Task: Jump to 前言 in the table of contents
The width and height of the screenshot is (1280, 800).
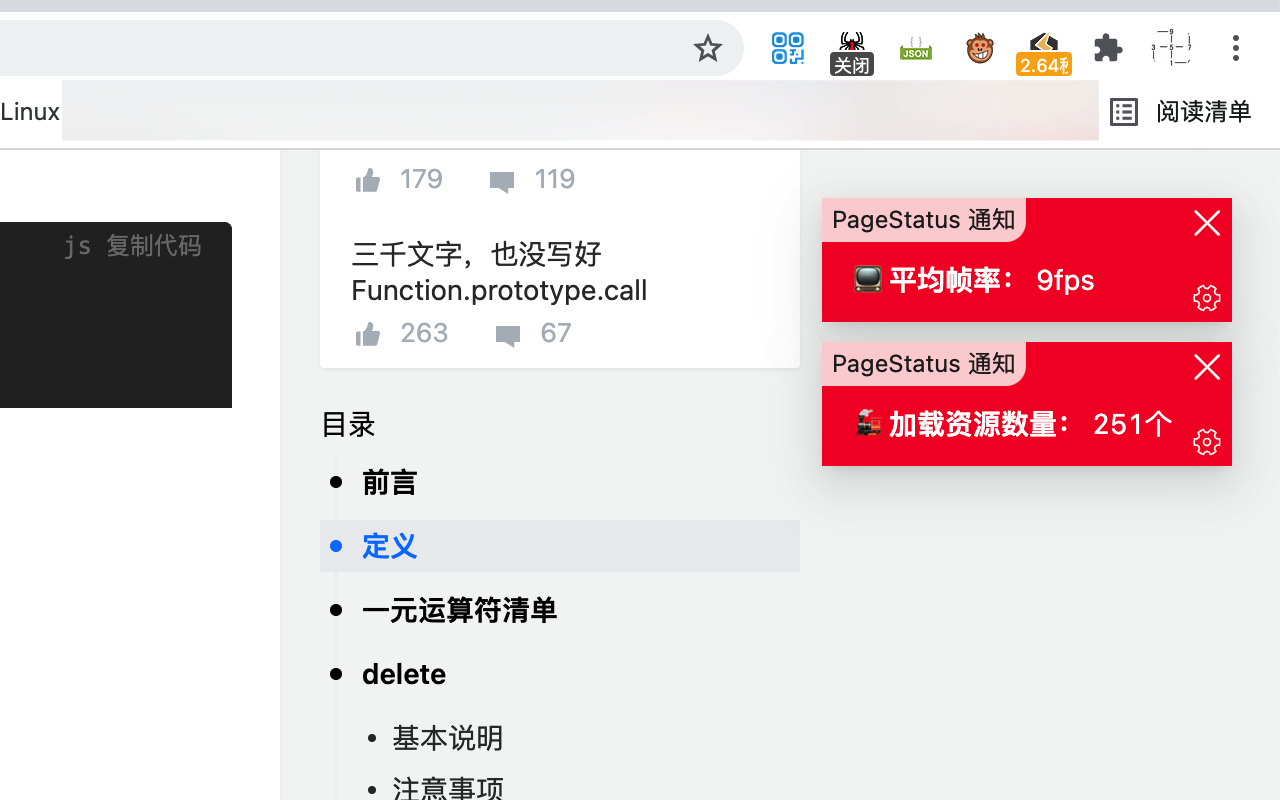Action: coord(389,483)
